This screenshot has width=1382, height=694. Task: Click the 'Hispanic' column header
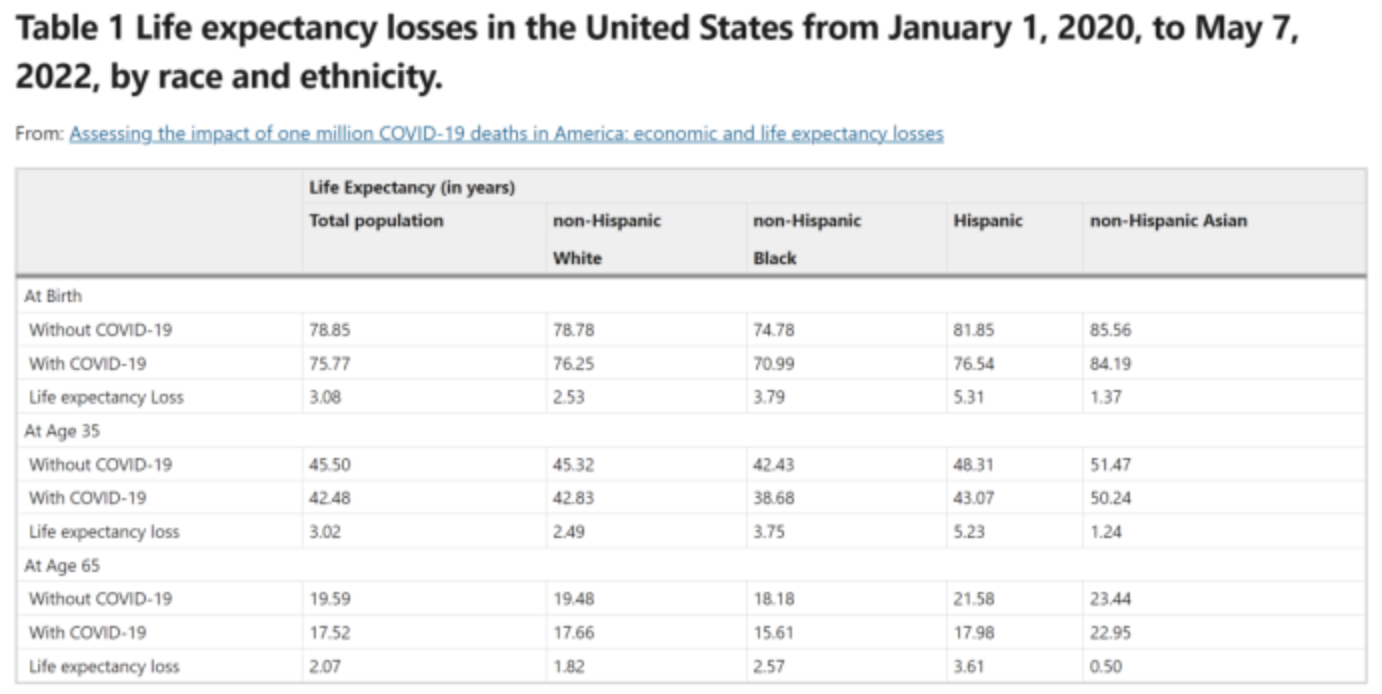[988, 221]
